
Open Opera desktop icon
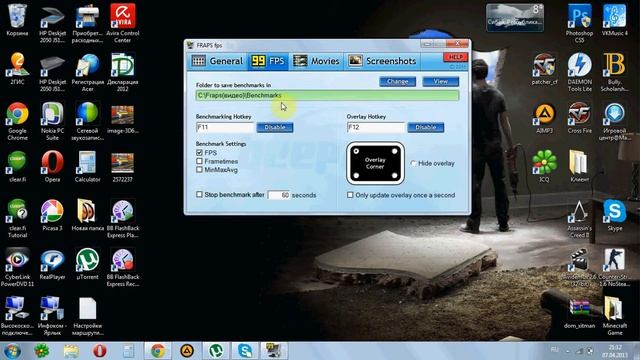point(52,166)
